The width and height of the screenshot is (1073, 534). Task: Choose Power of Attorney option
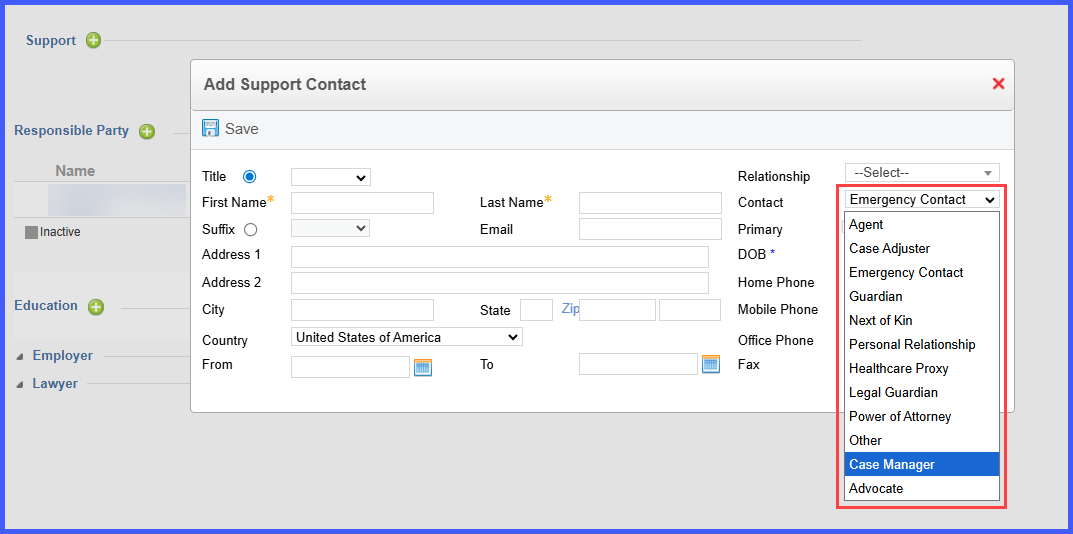coord(922,416)
